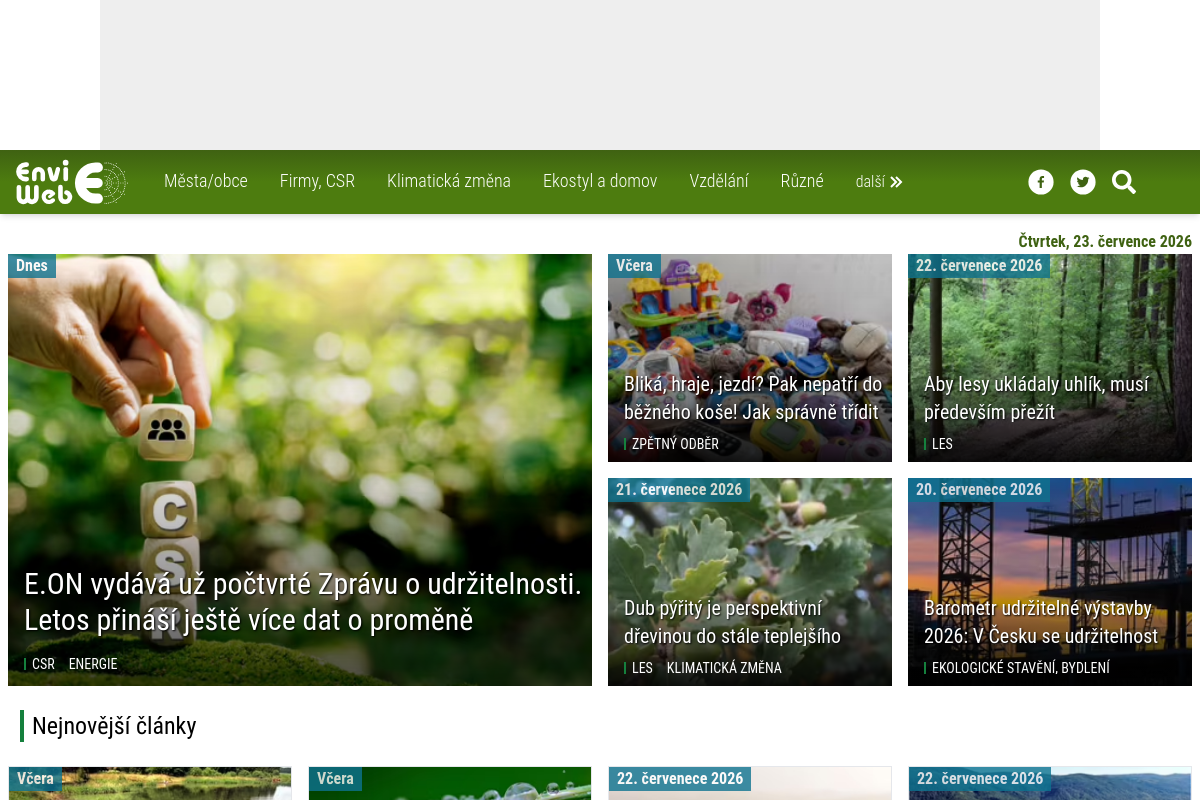Open article "Aby lesy ukládaly uhlík"
The image size is (1200, 800).
(1036, 398)
